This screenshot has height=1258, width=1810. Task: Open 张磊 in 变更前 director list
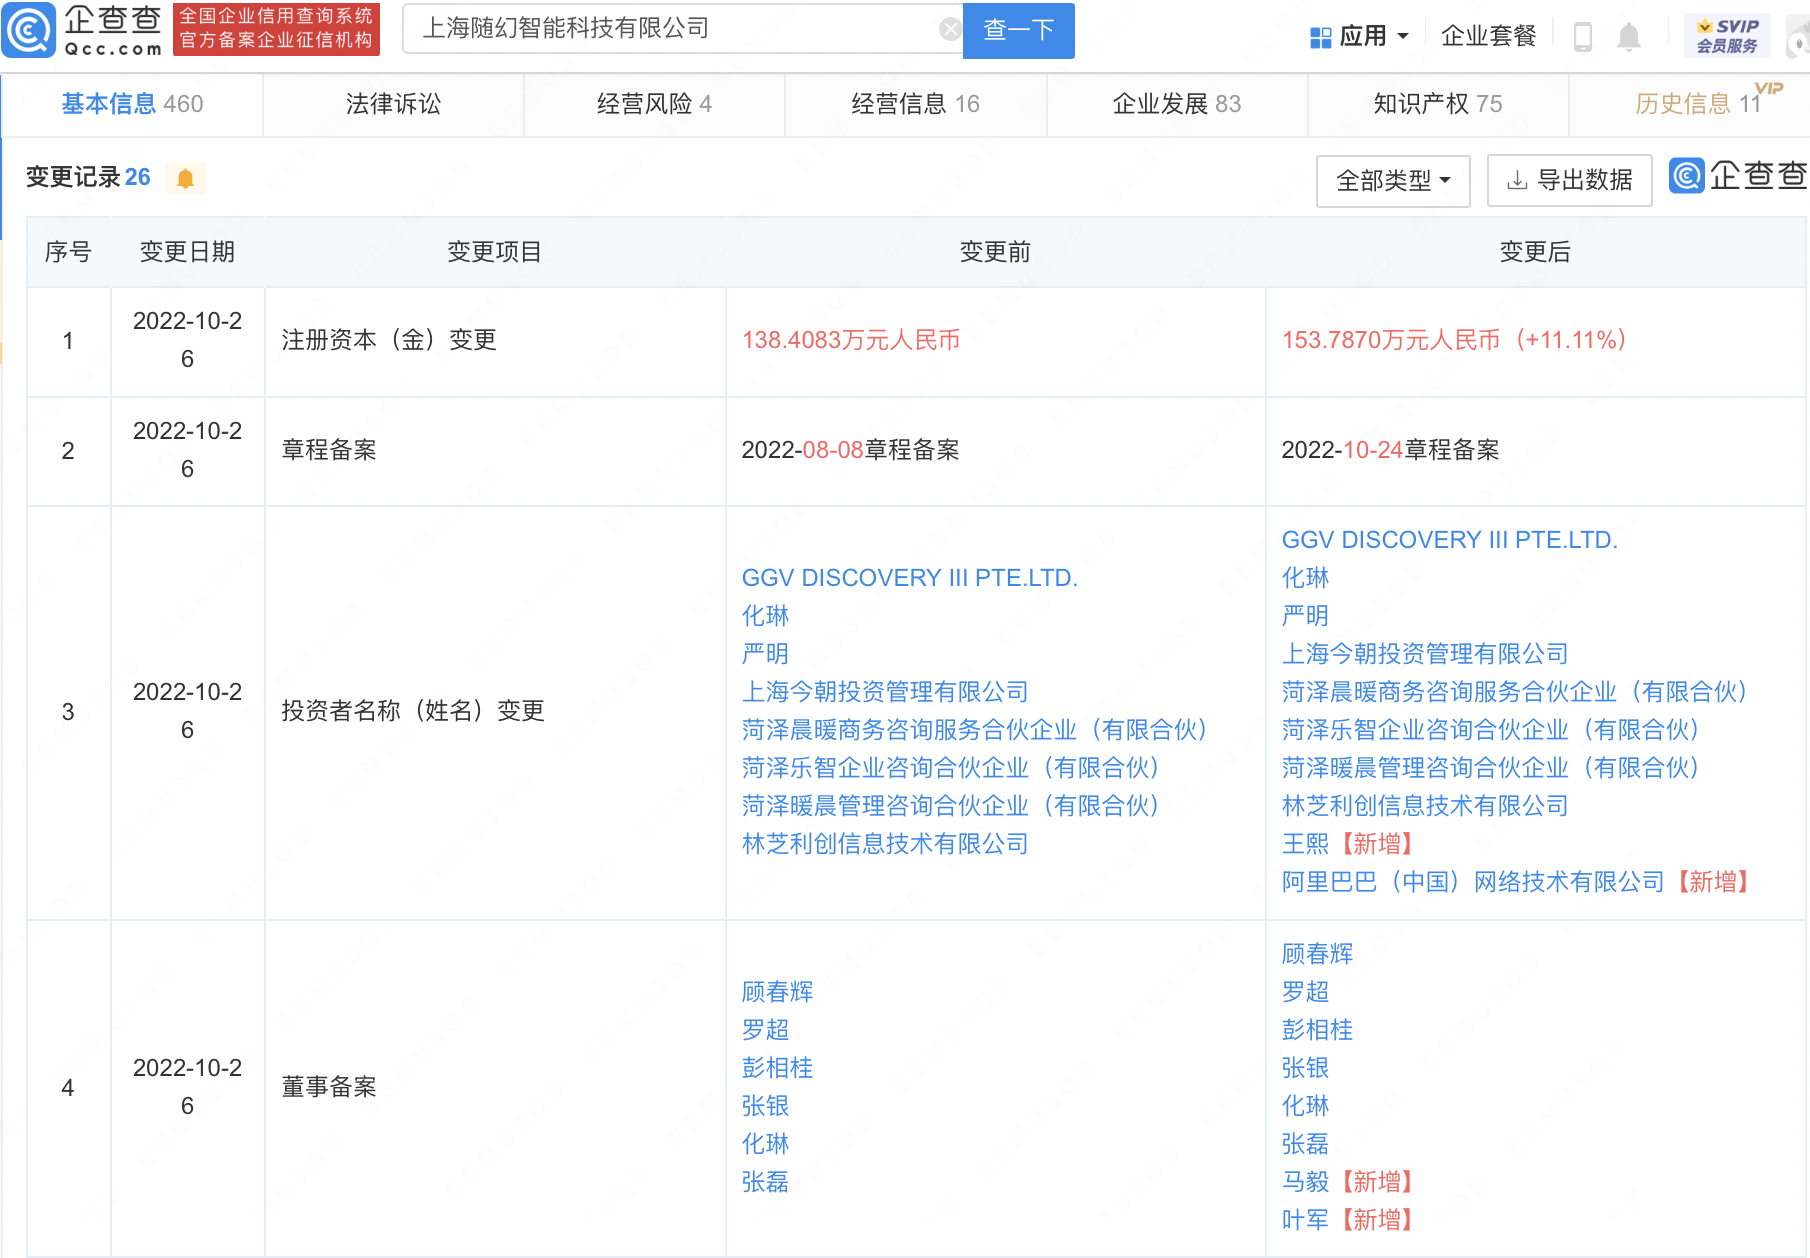pyautogui.click(x=765, y=1182)
